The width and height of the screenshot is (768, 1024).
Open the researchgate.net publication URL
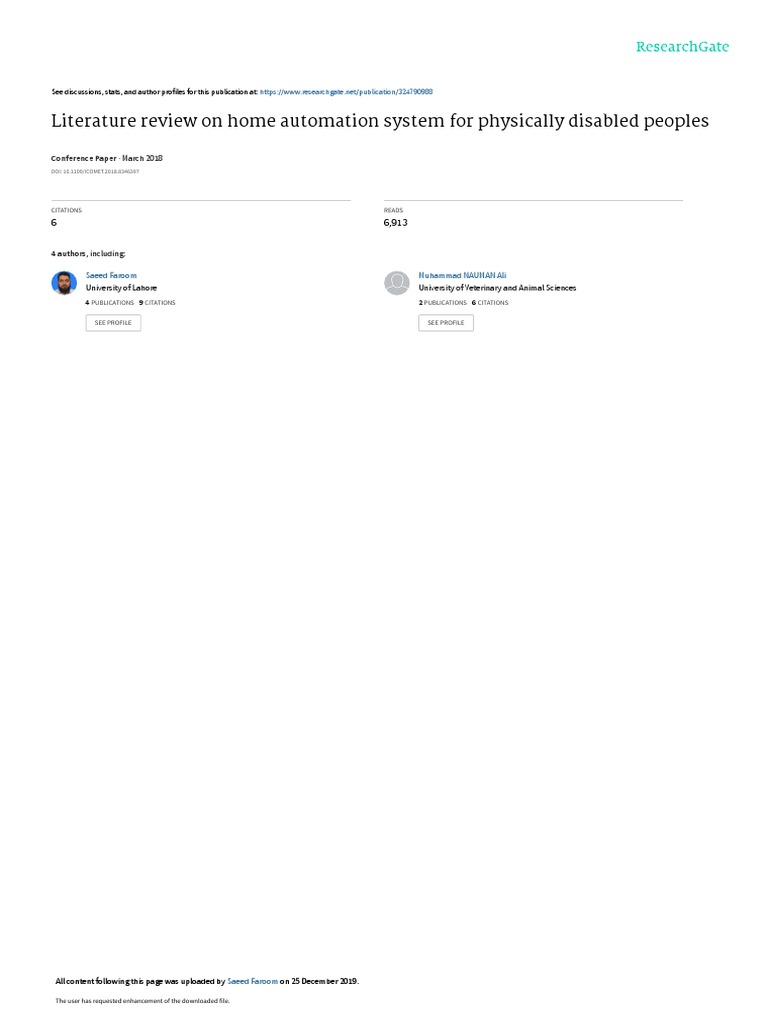pos(346,92)
